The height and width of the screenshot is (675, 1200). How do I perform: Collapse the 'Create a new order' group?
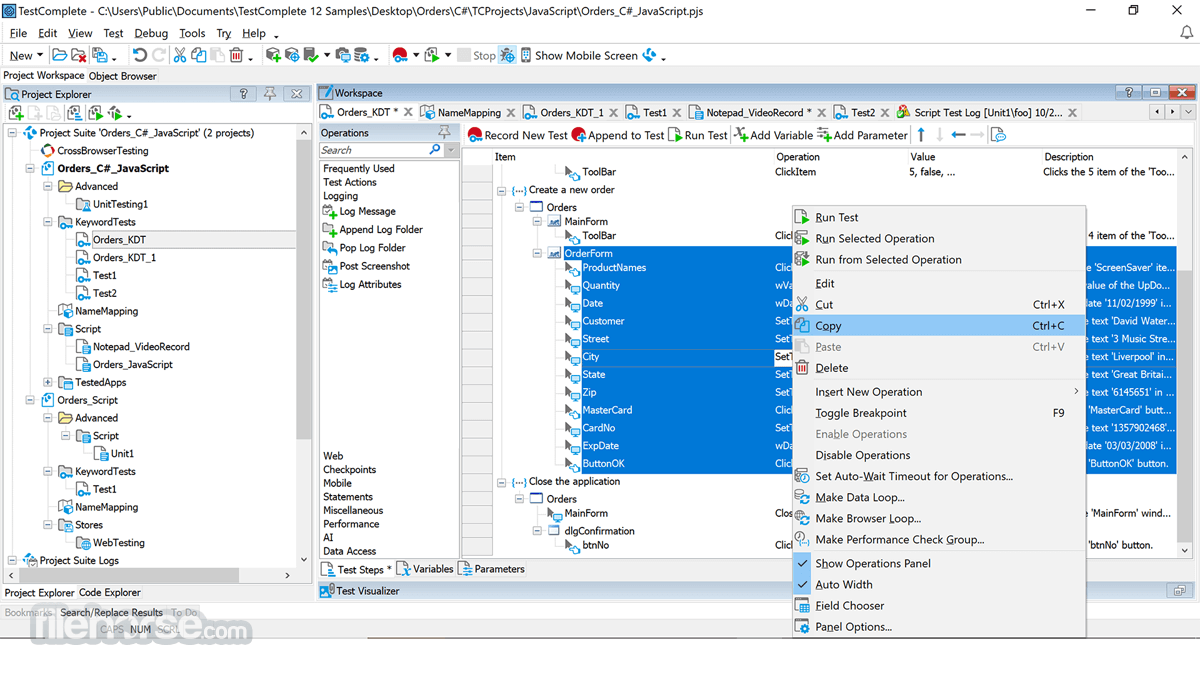tap(502, 190)
